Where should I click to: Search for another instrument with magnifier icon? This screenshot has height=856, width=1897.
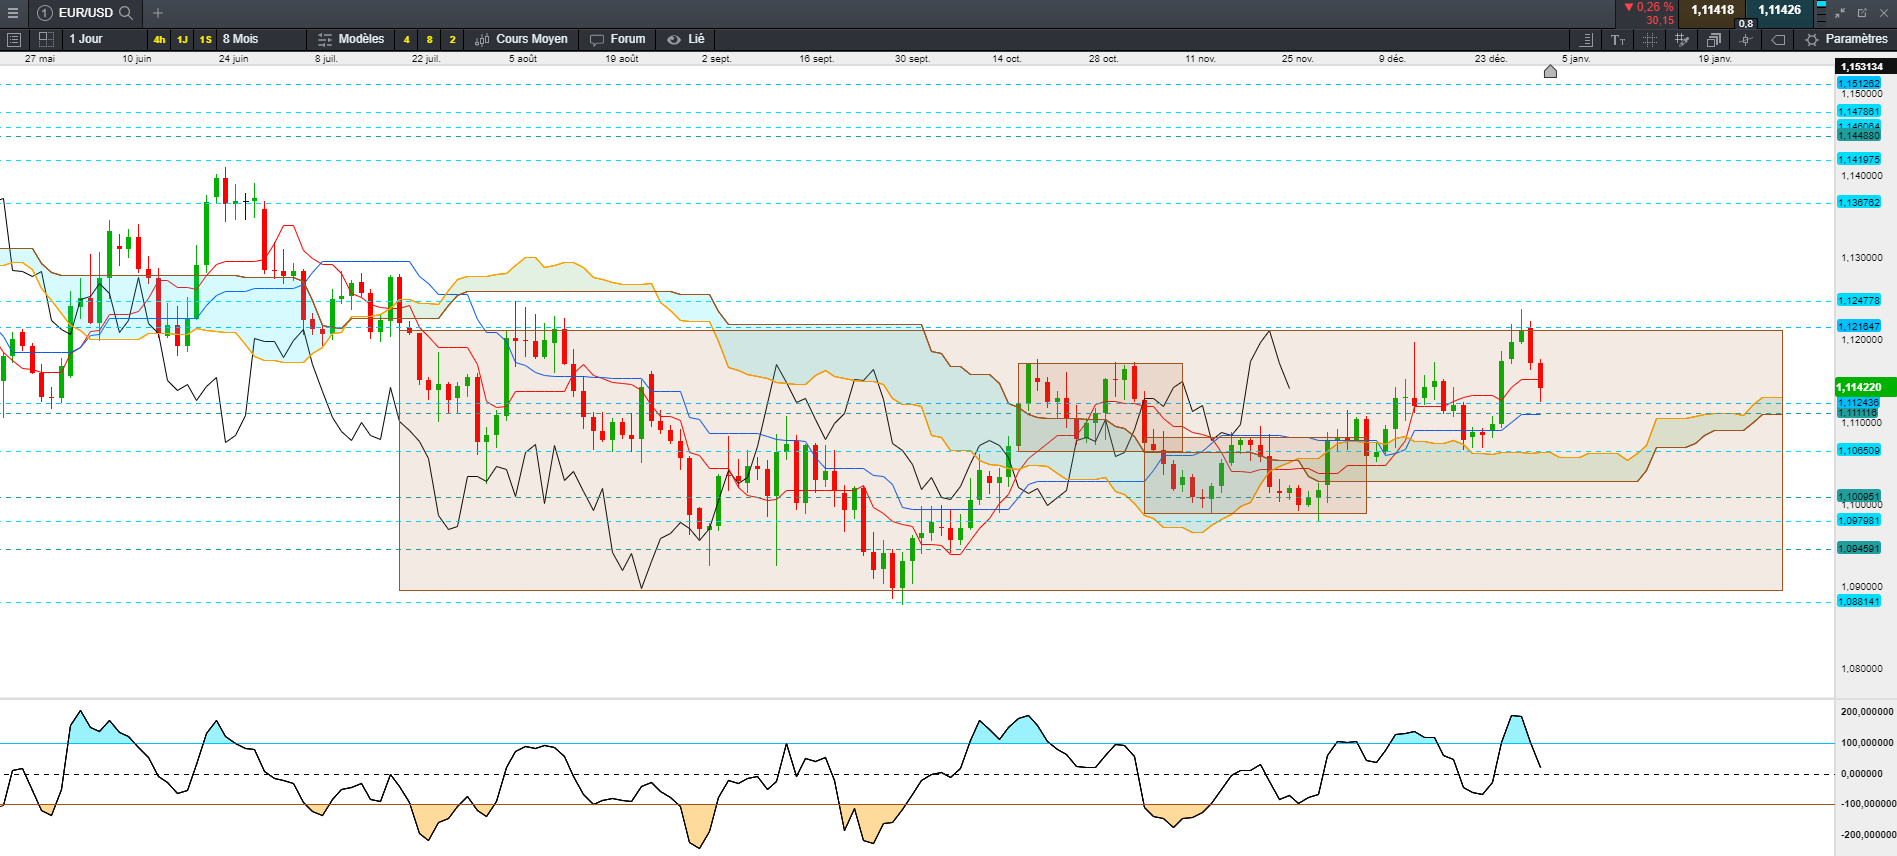point(126,13)
